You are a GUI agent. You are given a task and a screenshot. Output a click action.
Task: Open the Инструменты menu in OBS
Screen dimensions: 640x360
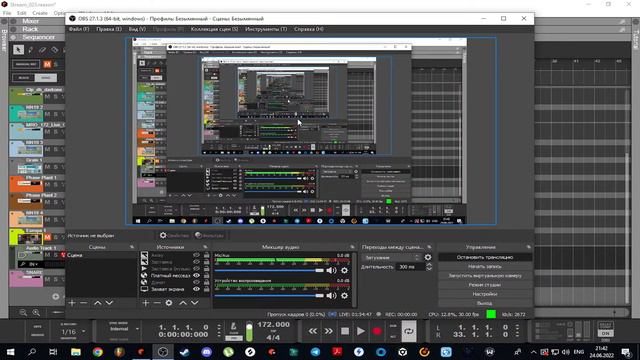point(266,29)
